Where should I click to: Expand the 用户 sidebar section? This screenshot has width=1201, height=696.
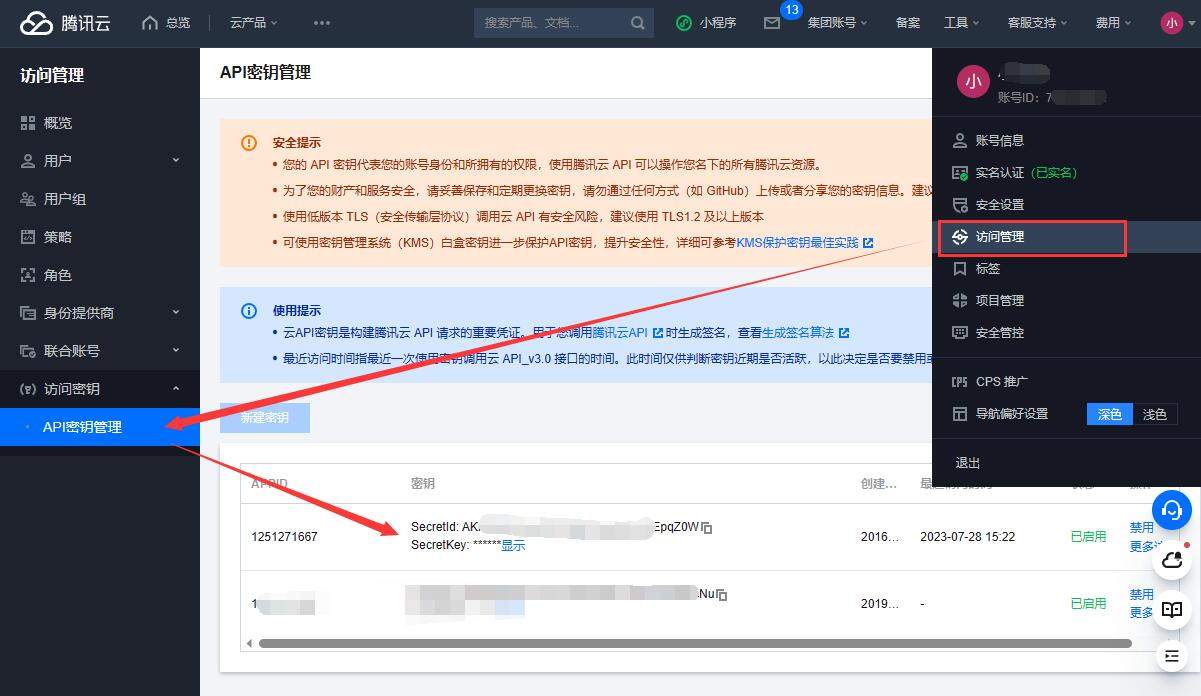click(x=100, y=161)
